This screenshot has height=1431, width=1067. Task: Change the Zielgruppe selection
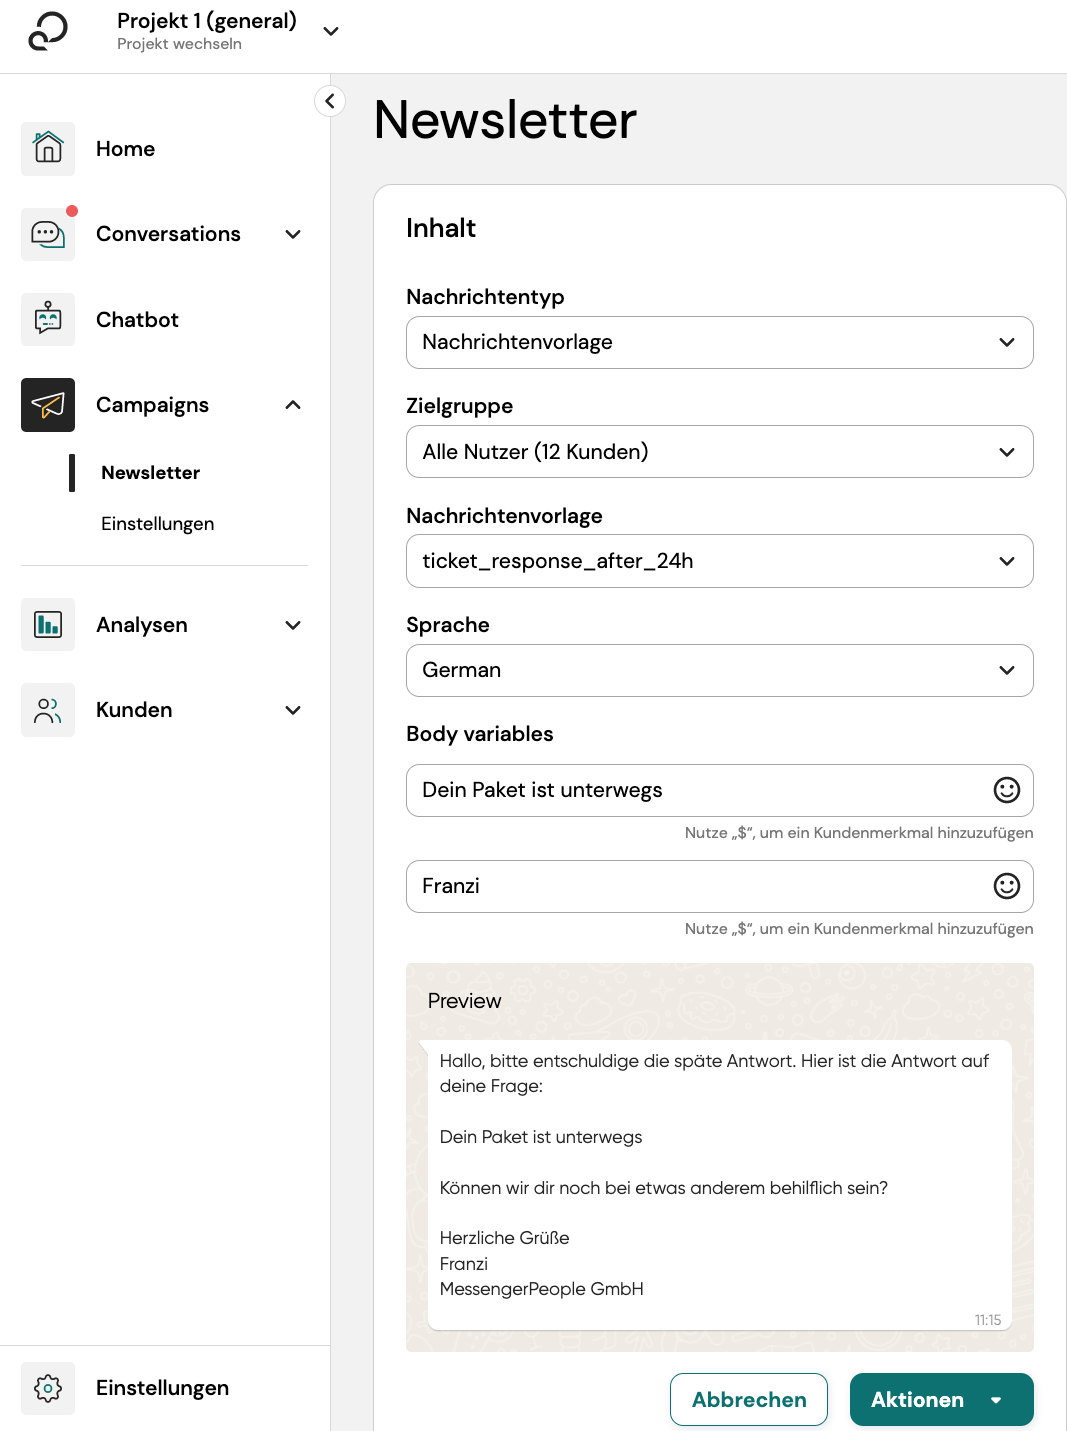(1007, 451)
